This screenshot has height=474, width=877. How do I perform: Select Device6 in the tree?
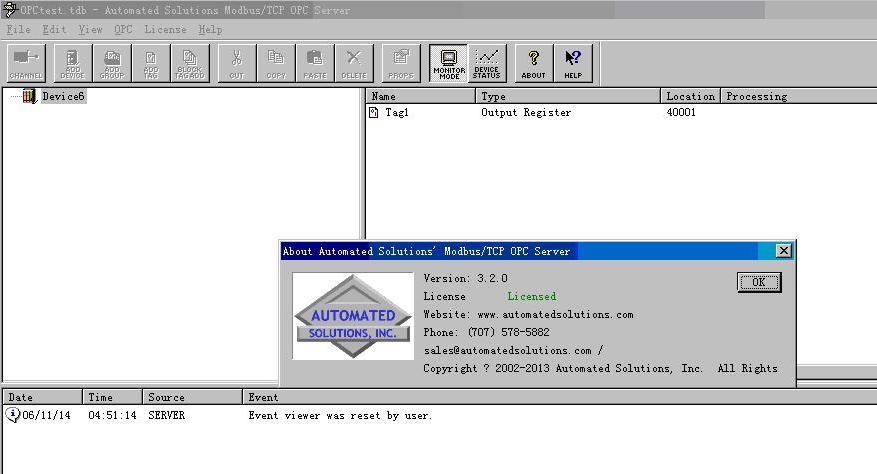63,96
